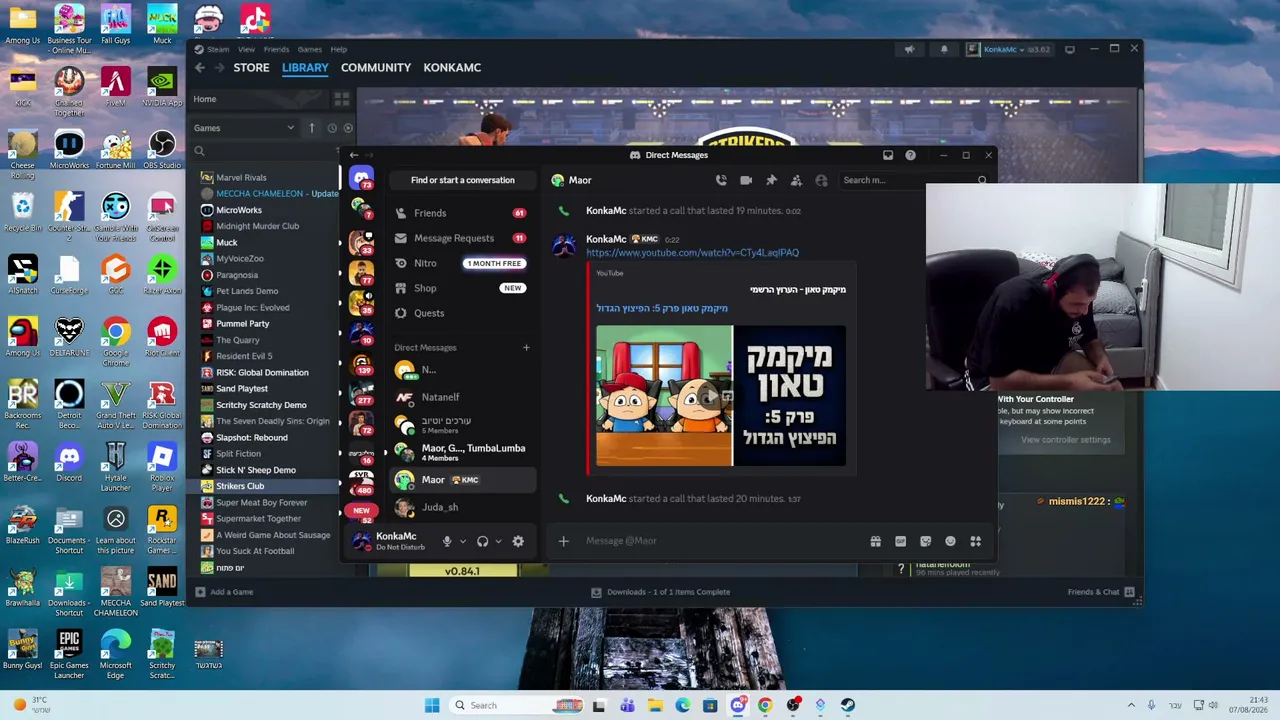The height and width of the screenshot is (720, 1280).
Task: Click the Discord Direct Messages home icon
Action: (362, 179)
